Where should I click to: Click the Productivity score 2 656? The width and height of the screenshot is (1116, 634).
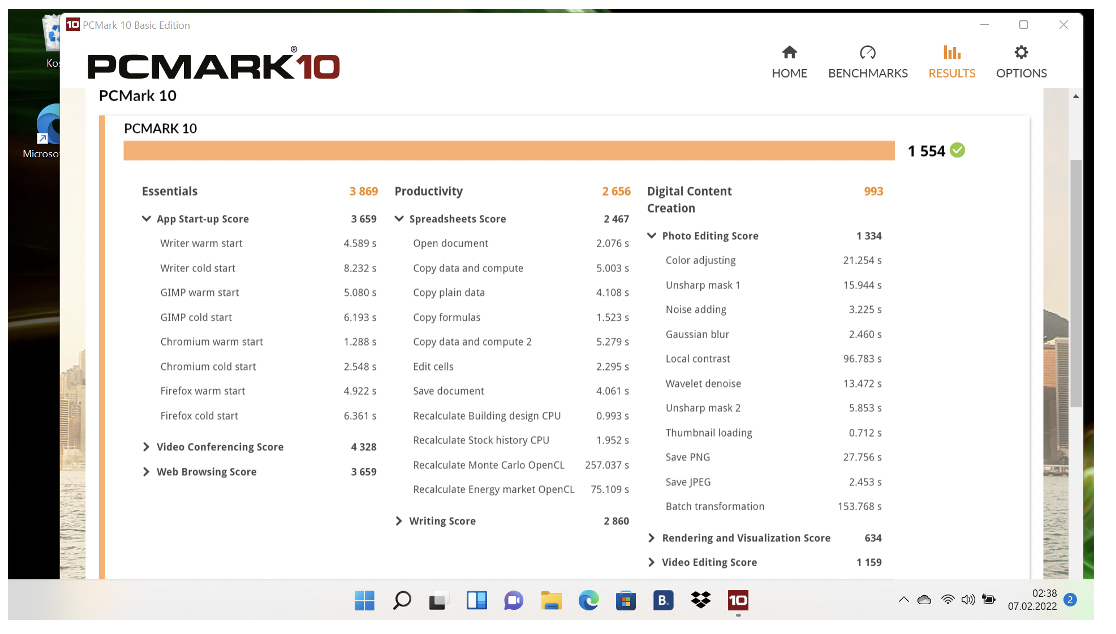[x=616, y=191]
